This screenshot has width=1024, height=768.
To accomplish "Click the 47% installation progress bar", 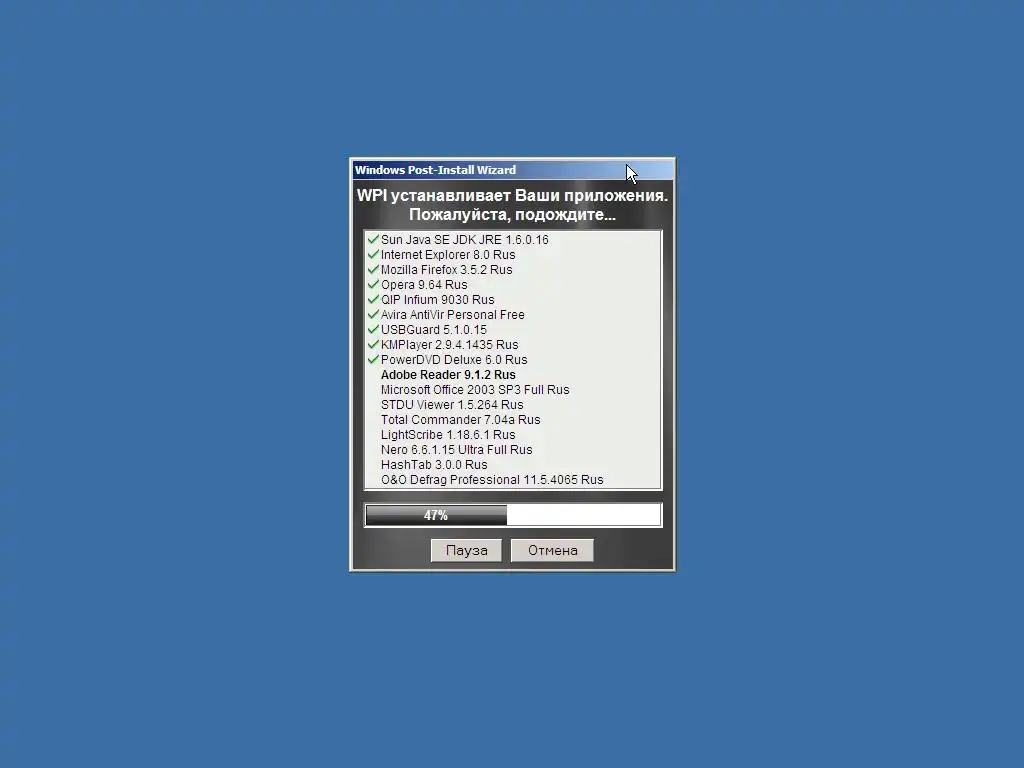I will [513, 515].
